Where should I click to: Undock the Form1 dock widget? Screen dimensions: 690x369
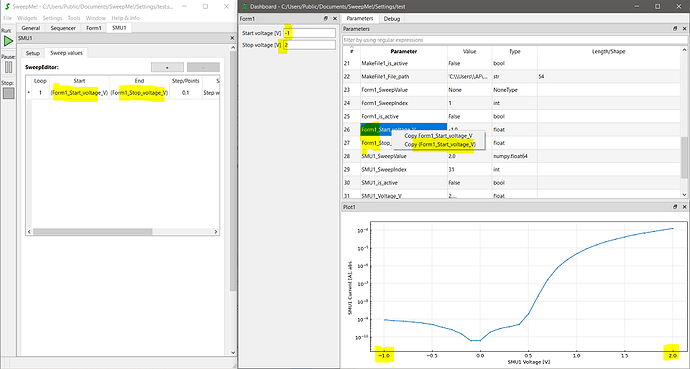pos(326,18)
